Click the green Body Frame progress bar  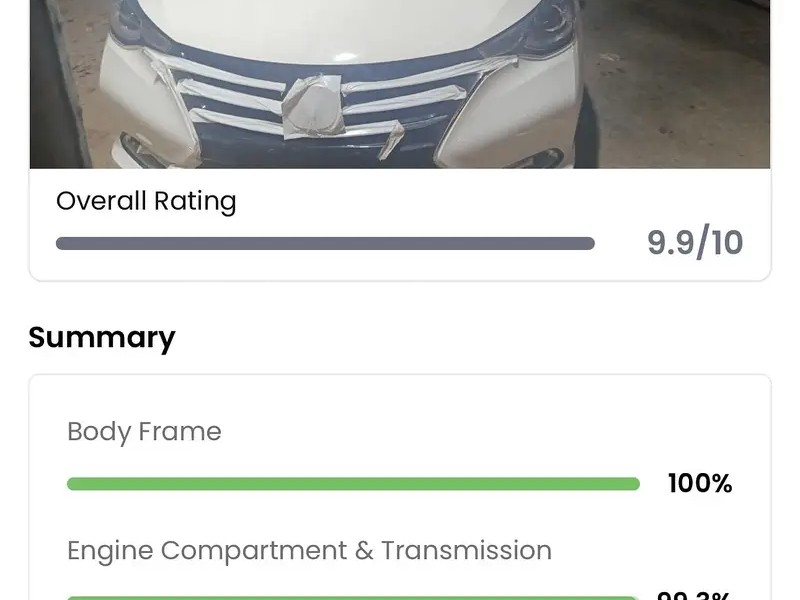[353, 484]
